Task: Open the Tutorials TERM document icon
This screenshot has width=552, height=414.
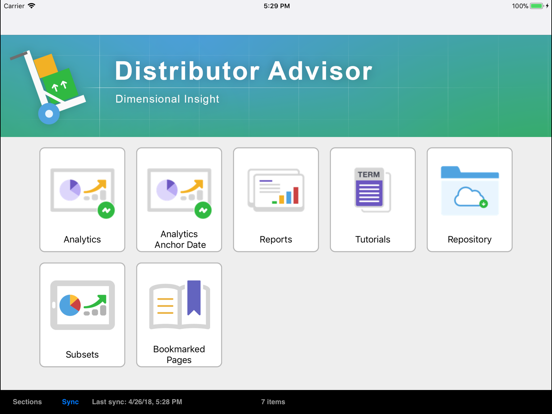Action: (x=372, y=190)
